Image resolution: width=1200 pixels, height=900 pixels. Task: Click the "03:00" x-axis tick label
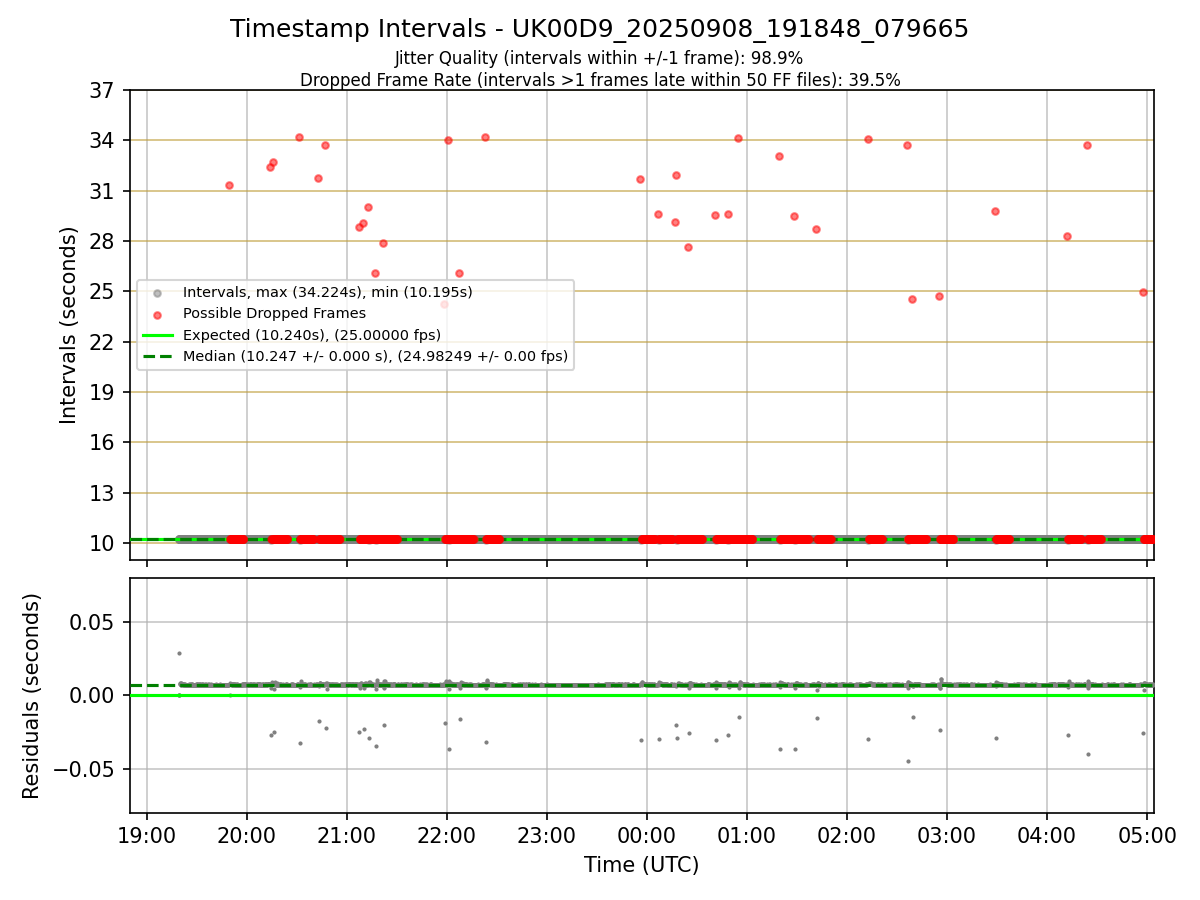pos(947,834)
